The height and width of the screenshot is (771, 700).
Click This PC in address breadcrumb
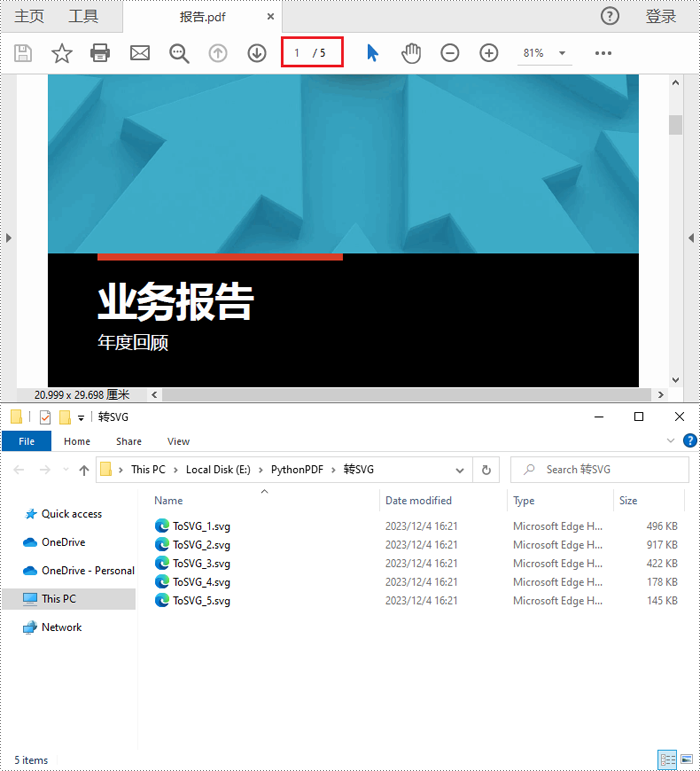point(148,470)
